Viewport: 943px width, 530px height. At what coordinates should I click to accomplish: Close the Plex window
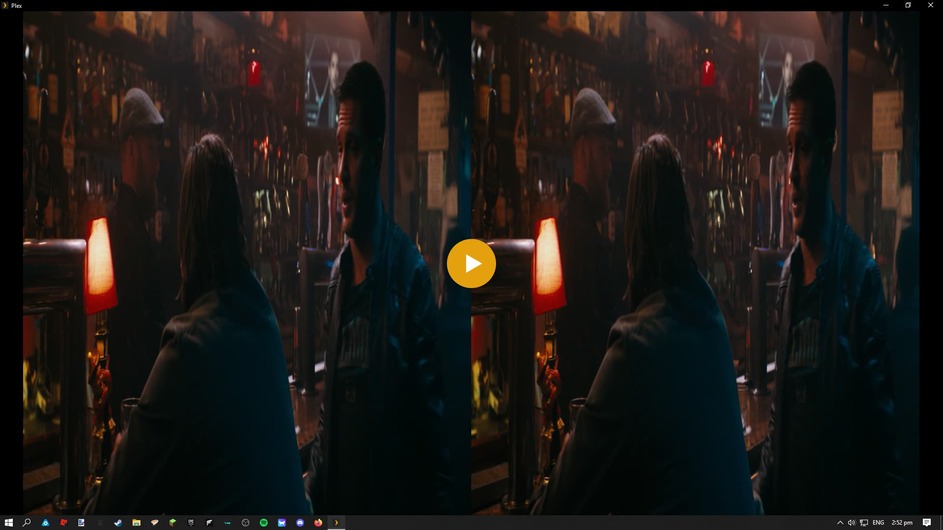point(930,5)
